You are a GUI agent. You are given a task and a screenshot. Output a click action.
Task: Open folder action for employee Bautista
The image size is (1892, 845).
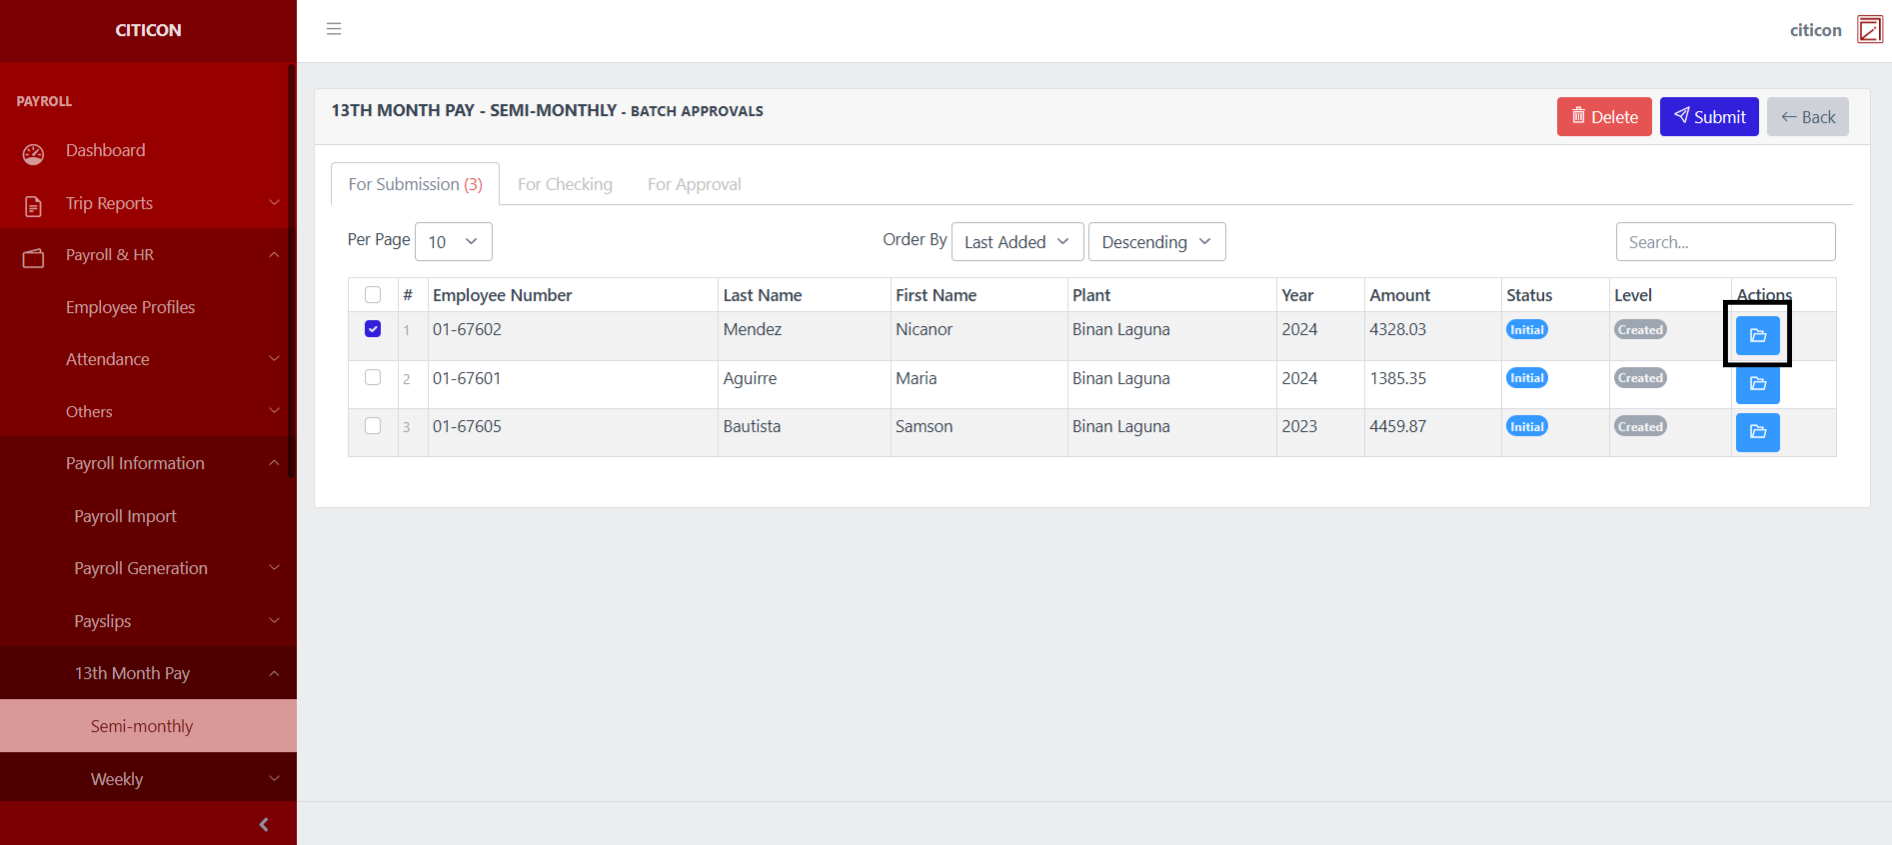pos(1757,432)
